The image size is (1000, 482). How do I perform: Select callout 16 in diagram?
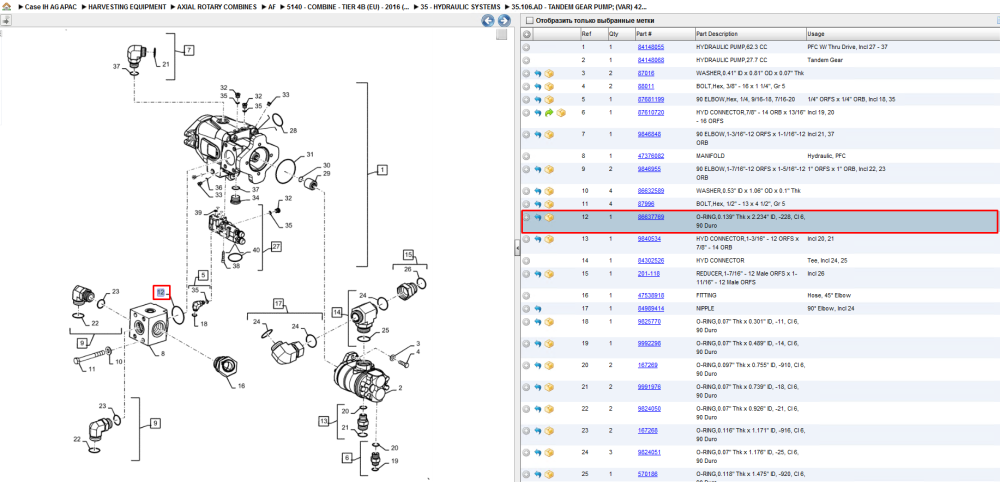241,386
